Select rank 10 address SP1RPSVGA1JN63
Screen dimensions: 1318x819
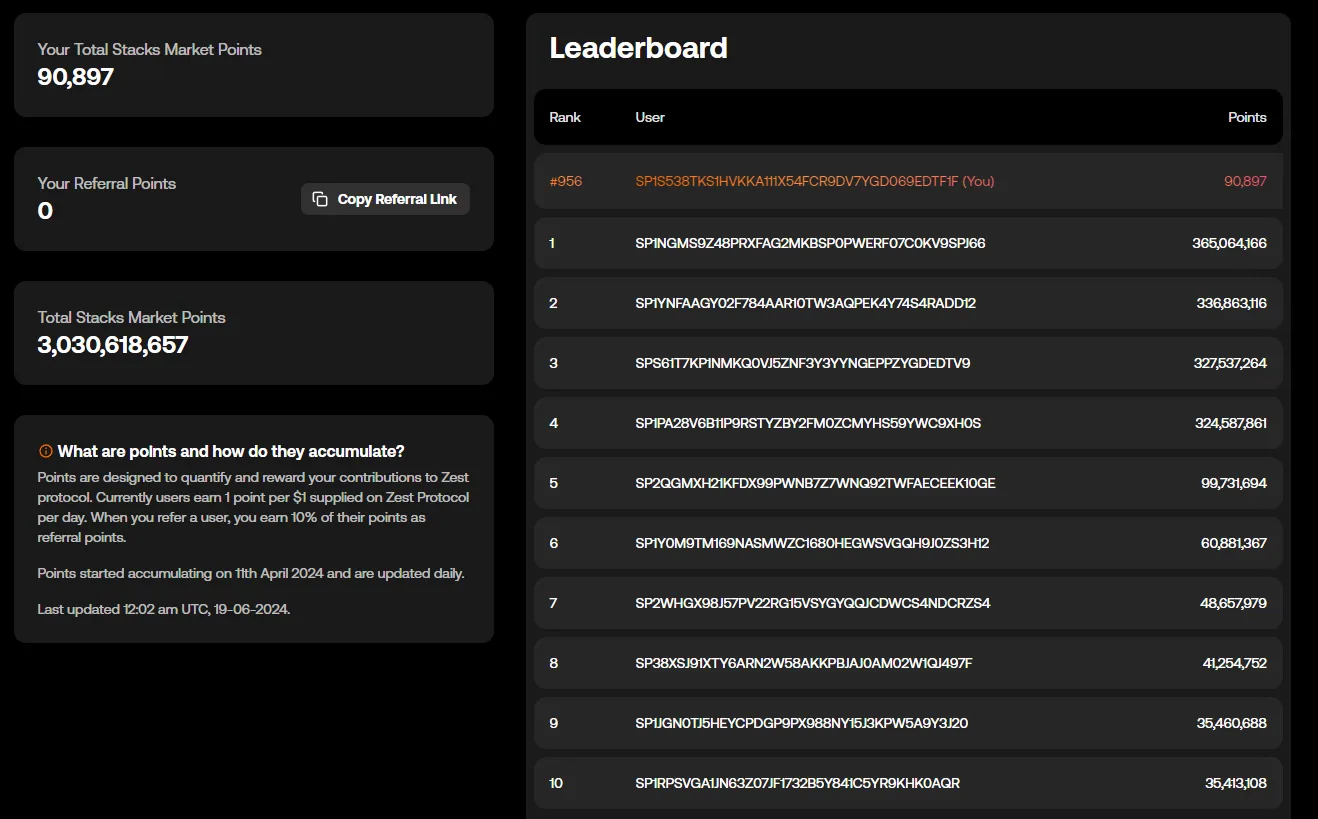point(798,783)
